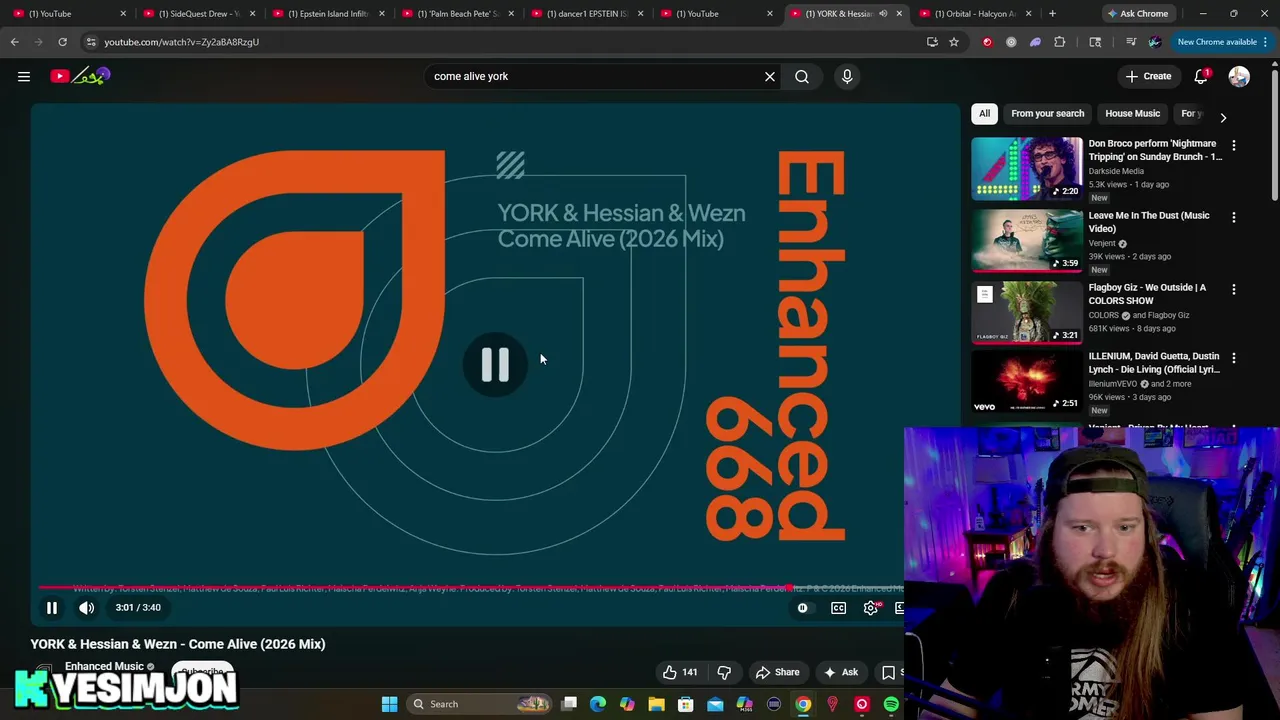Clear the 'come alive york' search text
Image resolution: width=1280 pixels, height=720 pixels.
point(770,76)
